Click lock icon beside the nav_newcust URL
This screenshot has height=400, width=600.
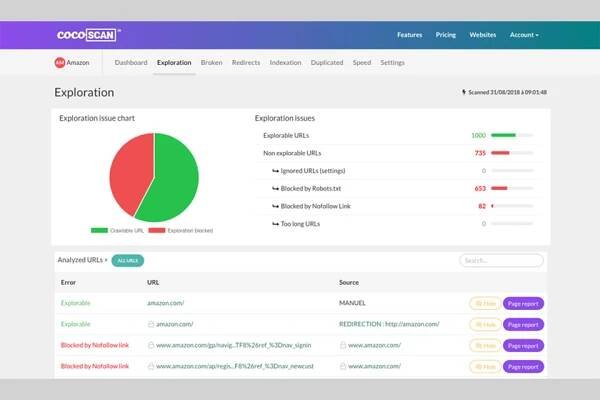coord(151,366)
